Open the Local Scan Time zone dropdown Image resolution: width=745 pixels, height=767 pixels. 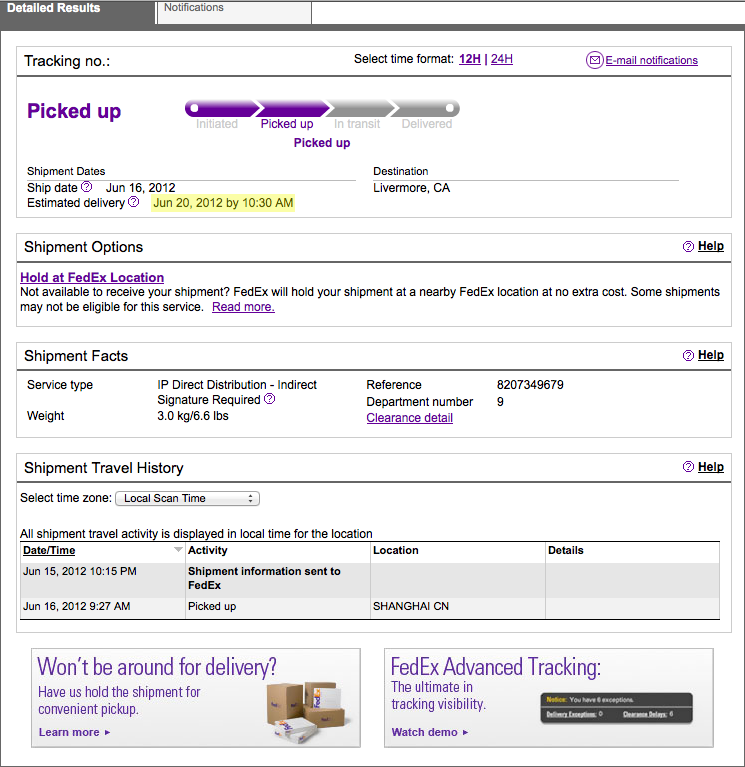coord(187,498)
